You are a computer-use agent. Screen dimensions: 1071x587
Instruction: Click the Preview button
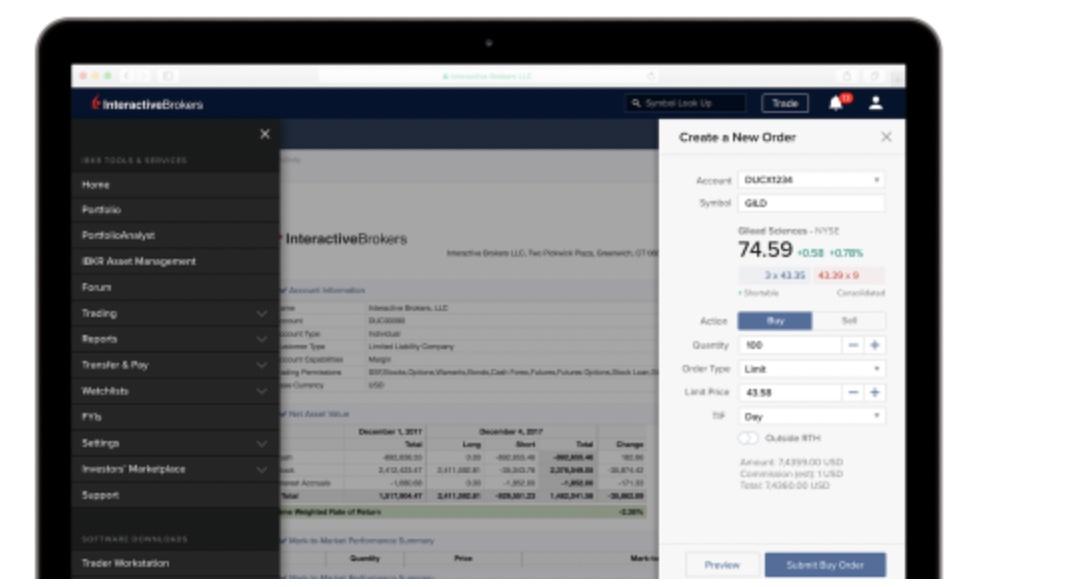(x=722, y=565)
